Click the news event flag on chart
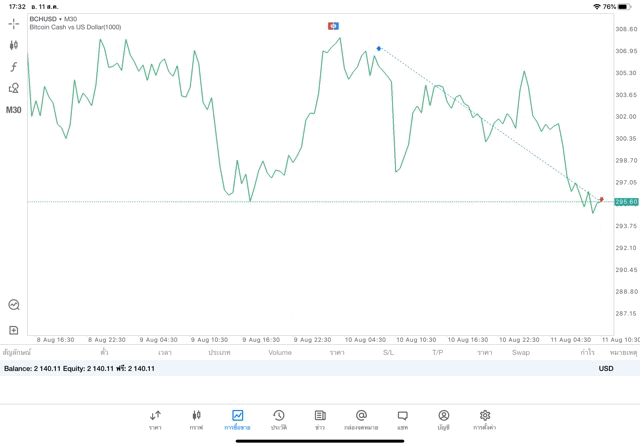640x447 pixels. click(334, 26)
